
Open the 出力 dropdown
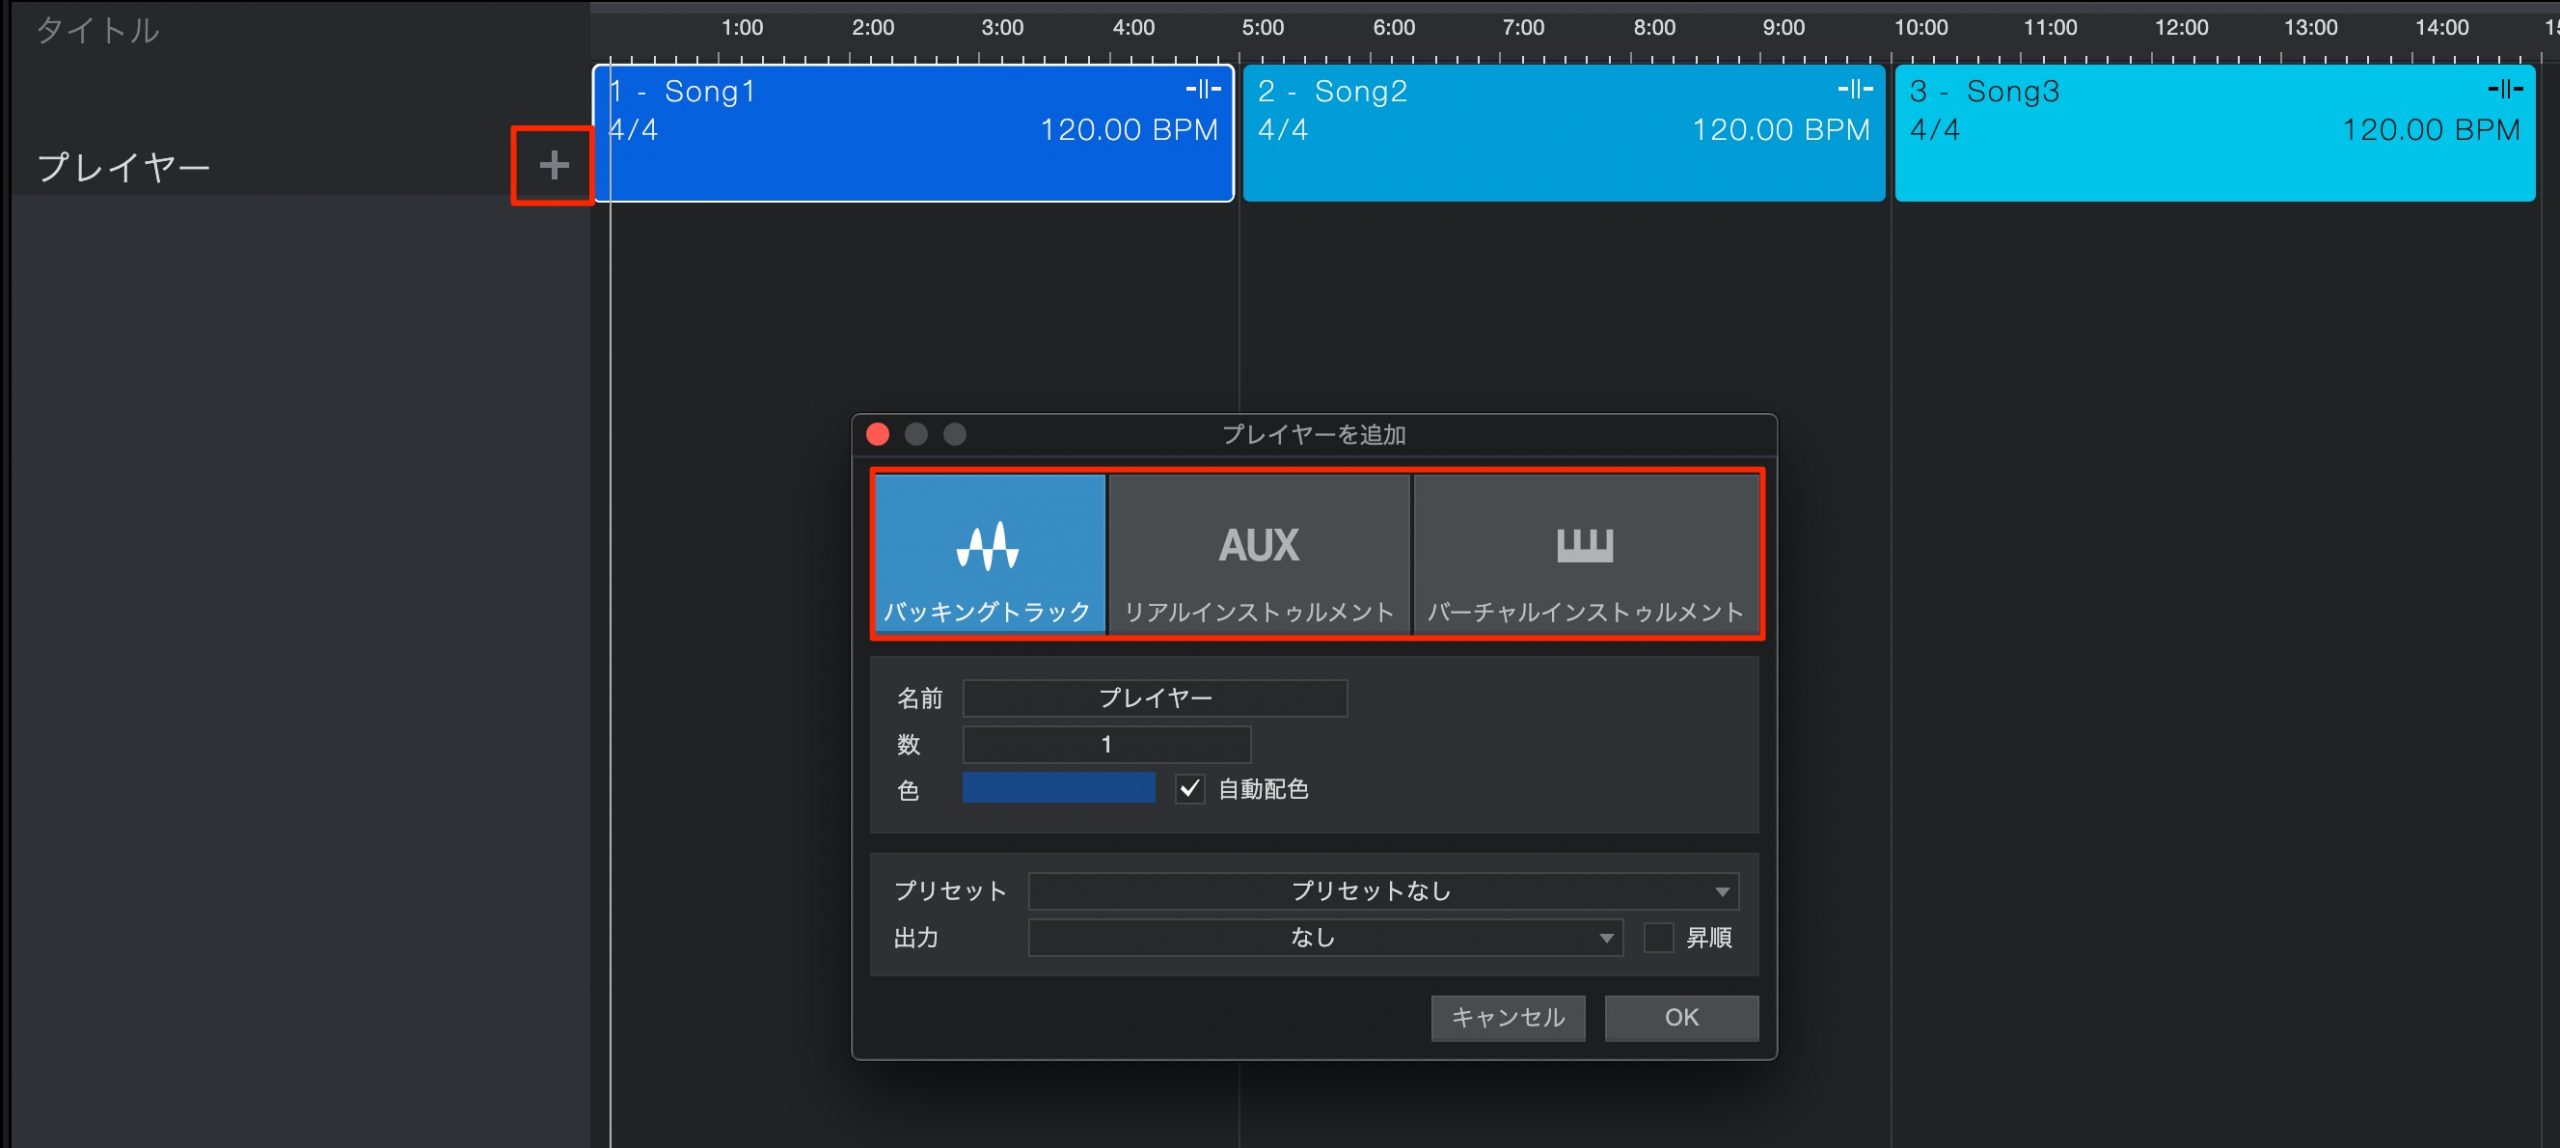(1325, 938)
